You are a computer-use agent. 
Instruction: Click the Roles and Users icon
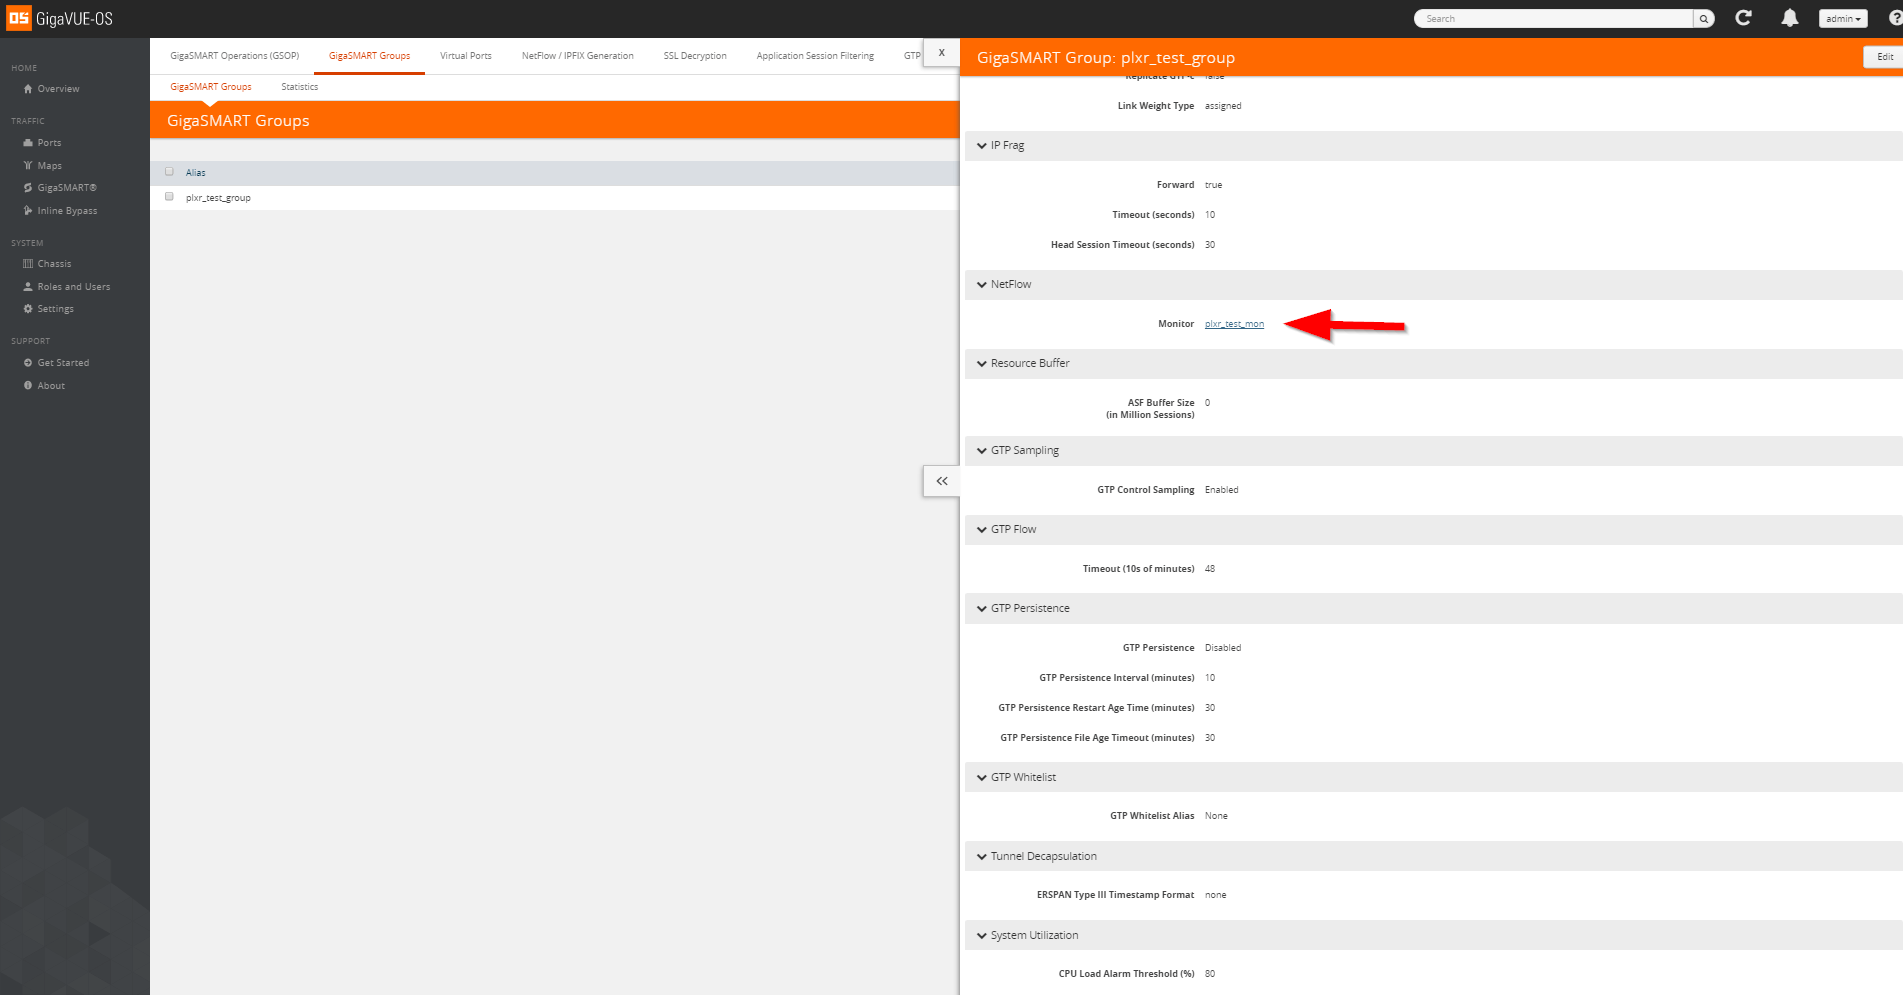pyautogui.click(x=28, y=287)
